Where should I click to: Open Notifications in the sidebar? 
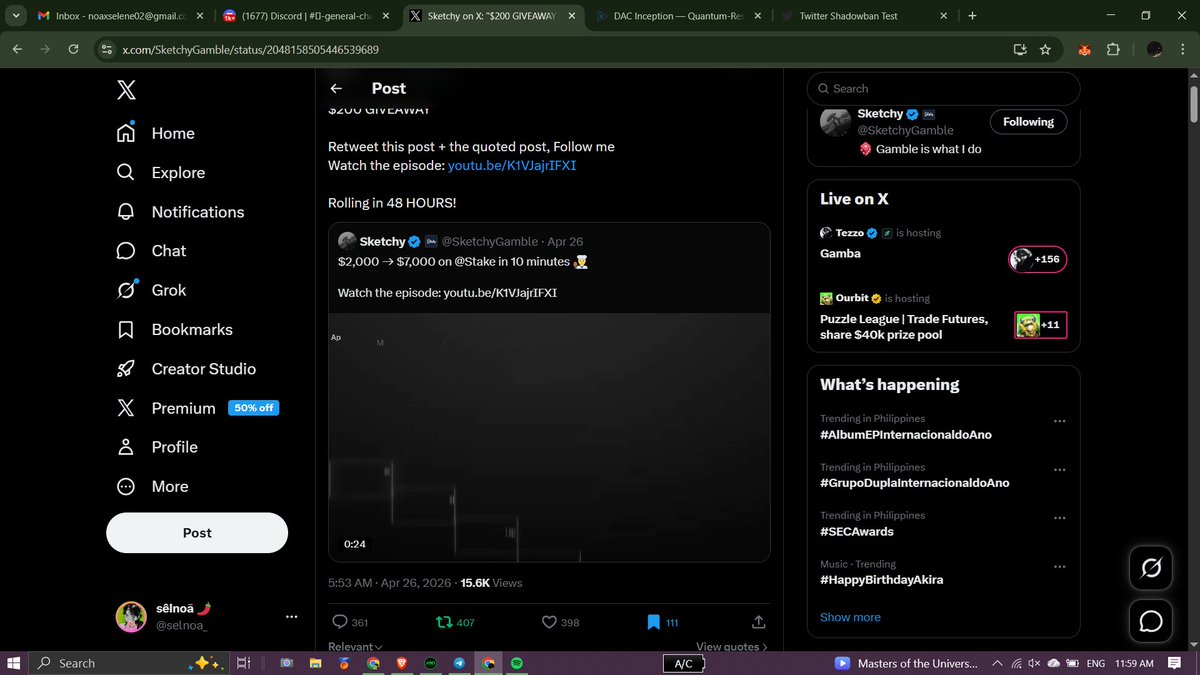pyautogui.click(x=181, y=212)
